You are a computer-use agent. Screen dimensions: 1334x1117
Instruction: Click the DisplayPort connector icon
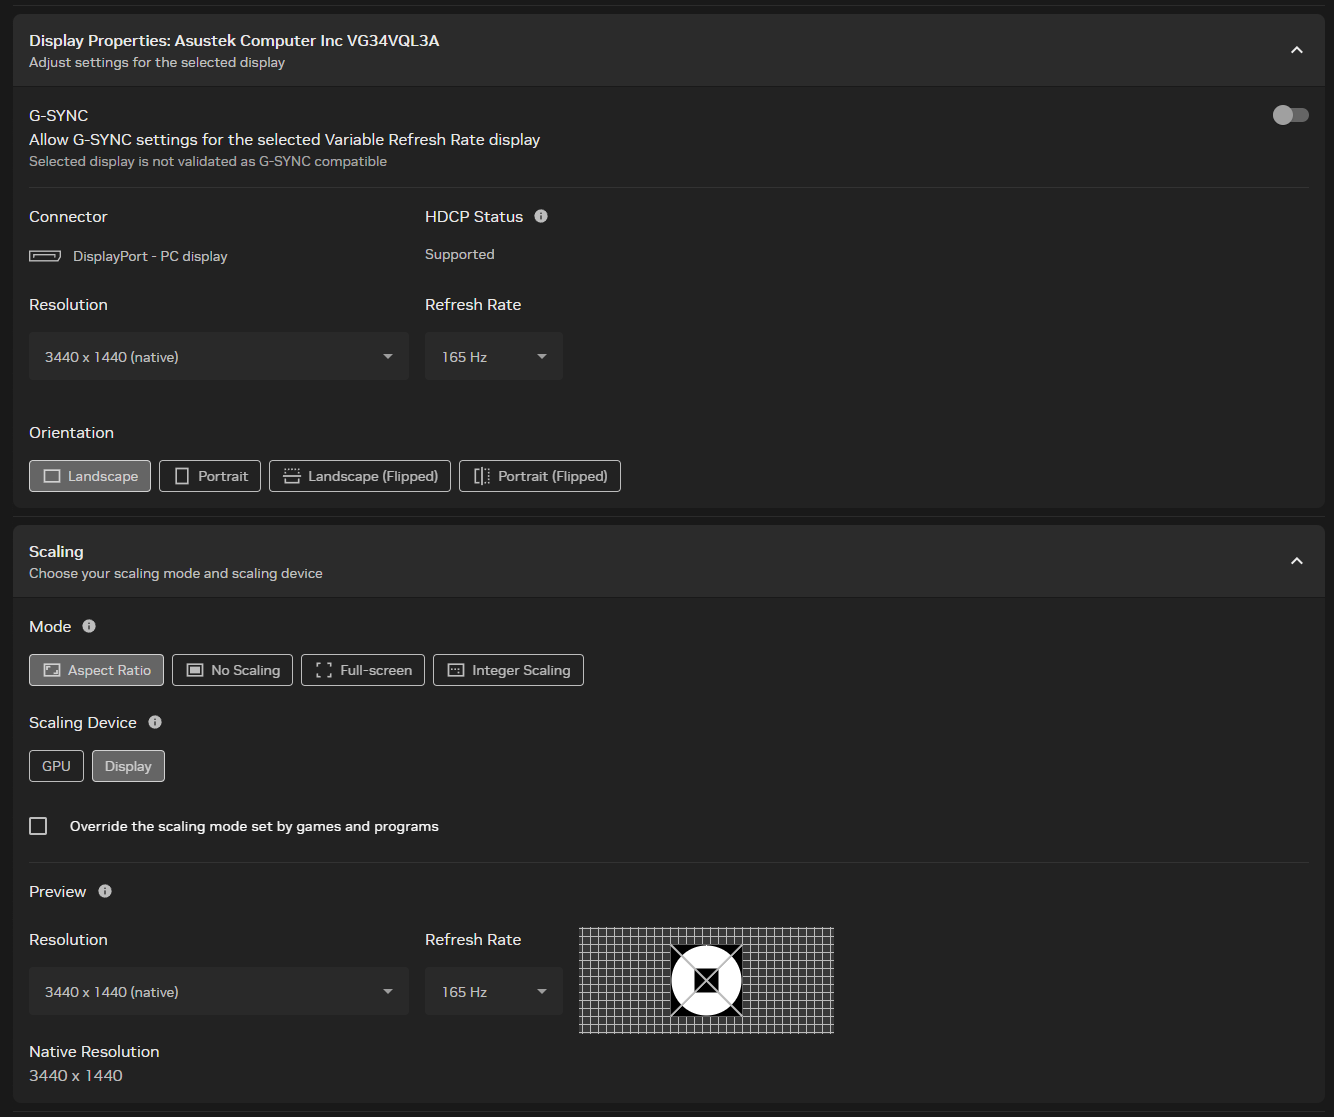45,256
